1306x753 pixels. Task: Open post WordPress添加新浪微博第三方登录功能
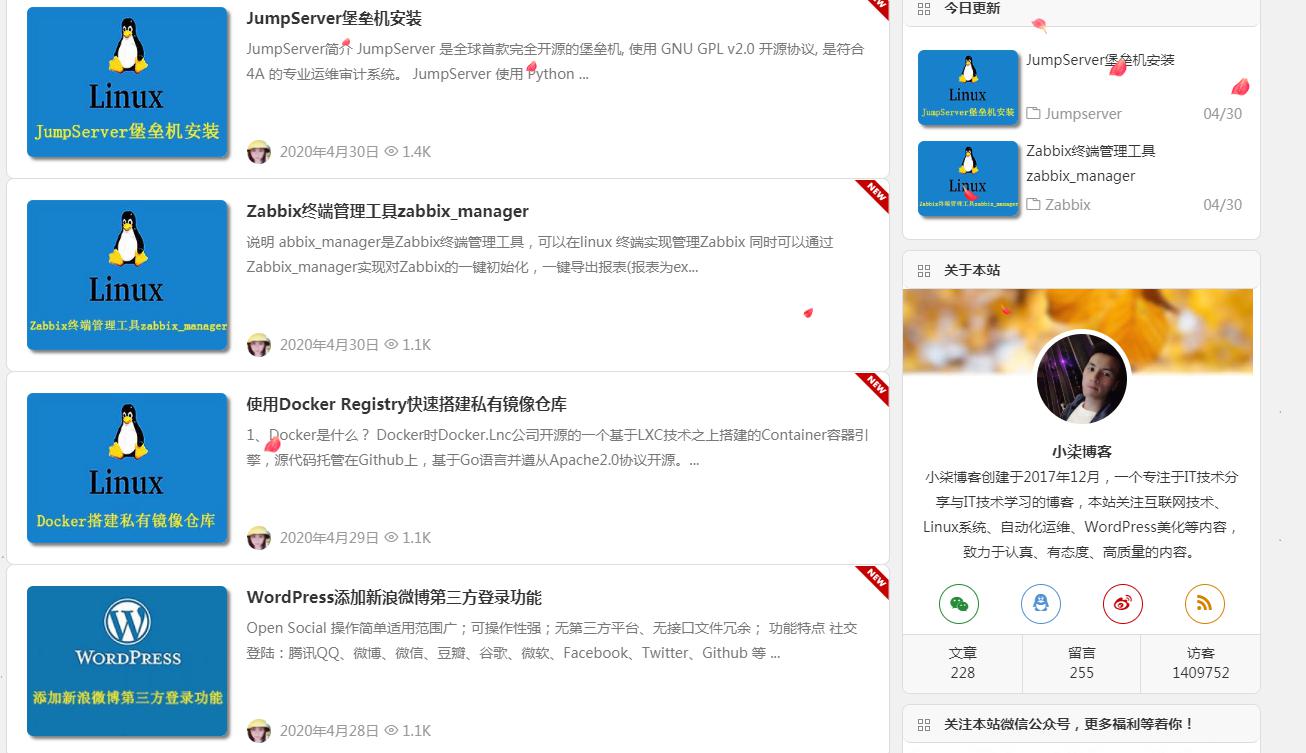pyautogui.click(x=394, y=597)
